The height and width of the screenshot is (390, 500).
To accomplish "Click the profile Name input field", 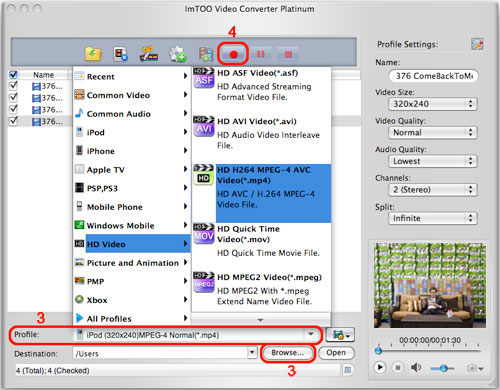I will 433,76.
